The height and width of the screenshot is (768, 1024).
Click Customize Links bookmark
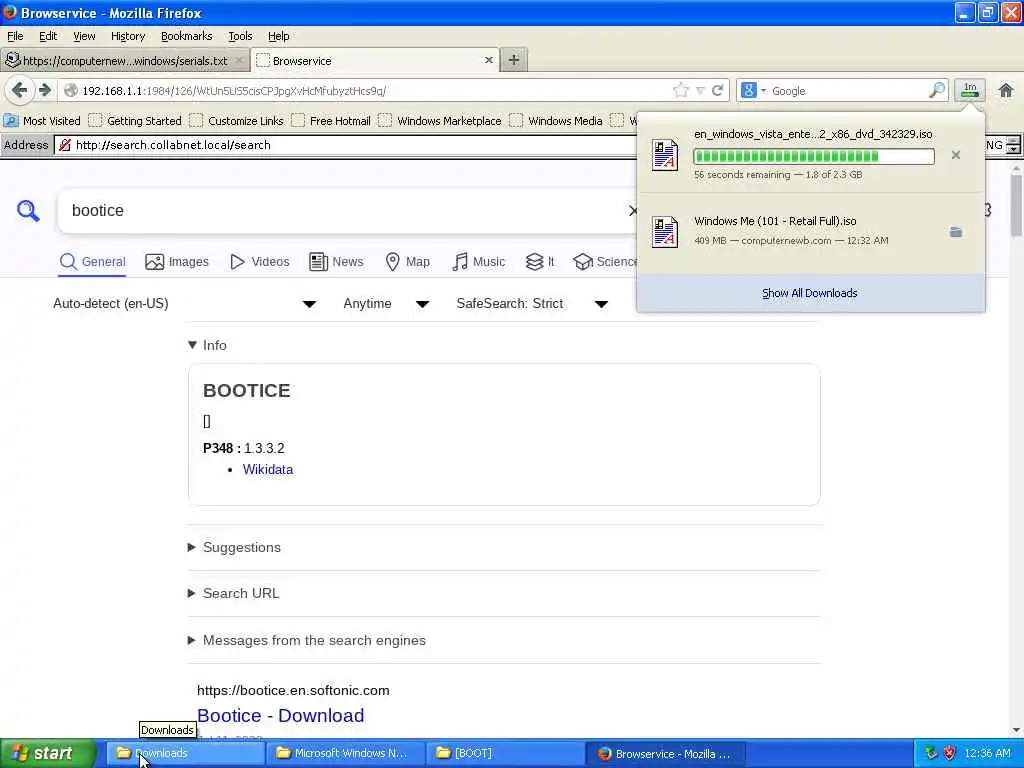click(236, 121)
